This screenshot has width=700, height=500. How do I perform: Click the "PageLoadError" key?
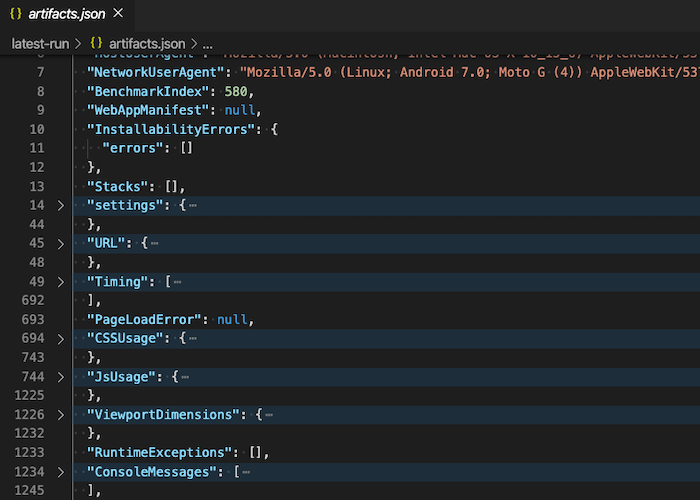tap(144, 320)
